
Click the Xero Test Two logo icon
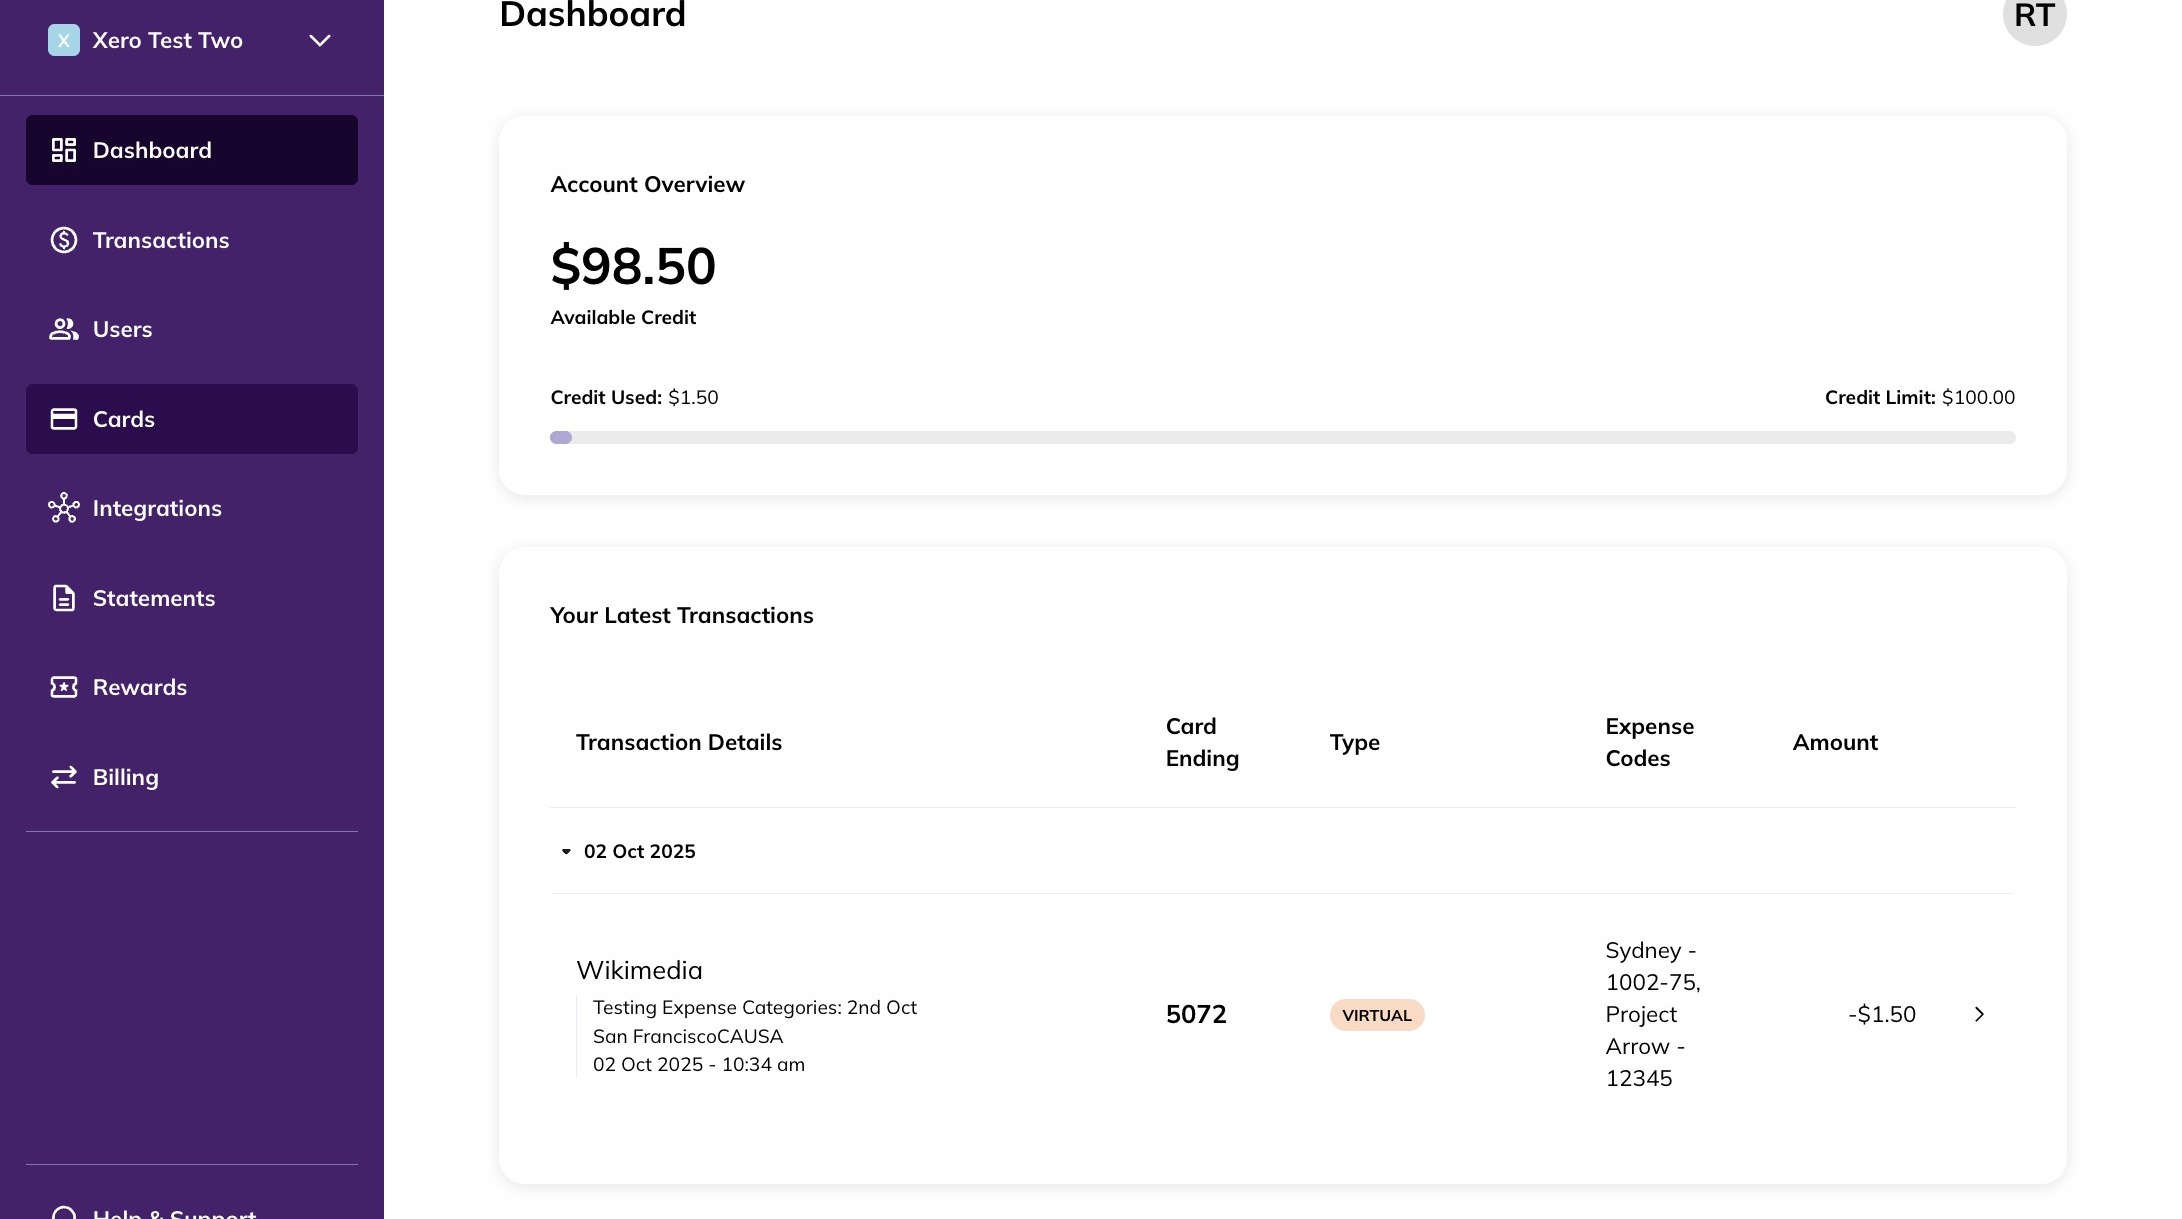click(x=64, y=40)
